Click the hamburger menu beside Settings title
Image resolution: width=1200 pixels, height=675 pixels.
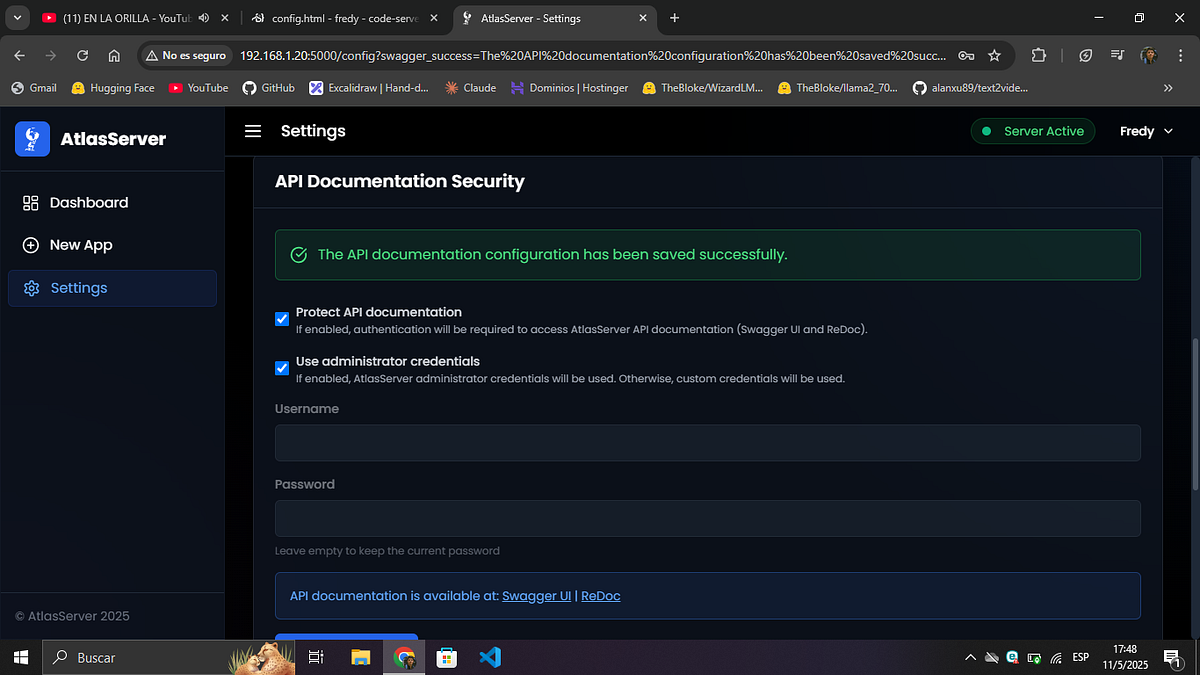coord(253,130)
